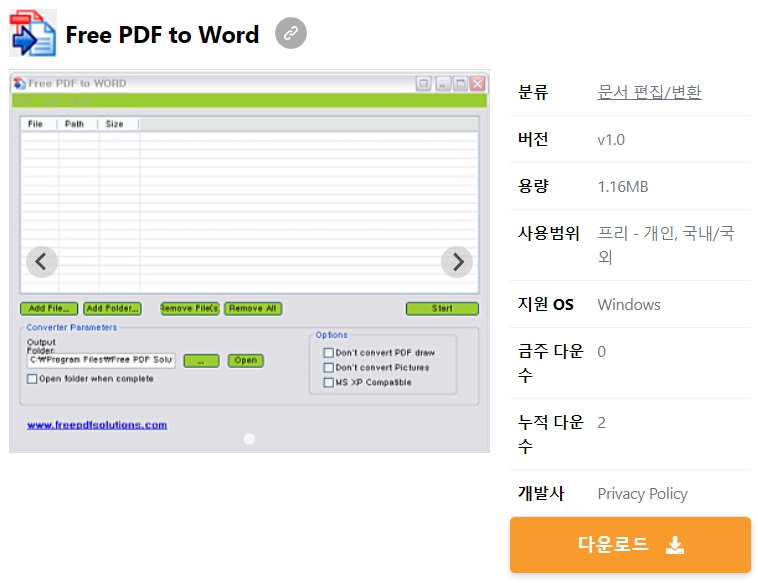The image size is (758, 583).
Task: Click the 버전 label
Action: (533, 139)
